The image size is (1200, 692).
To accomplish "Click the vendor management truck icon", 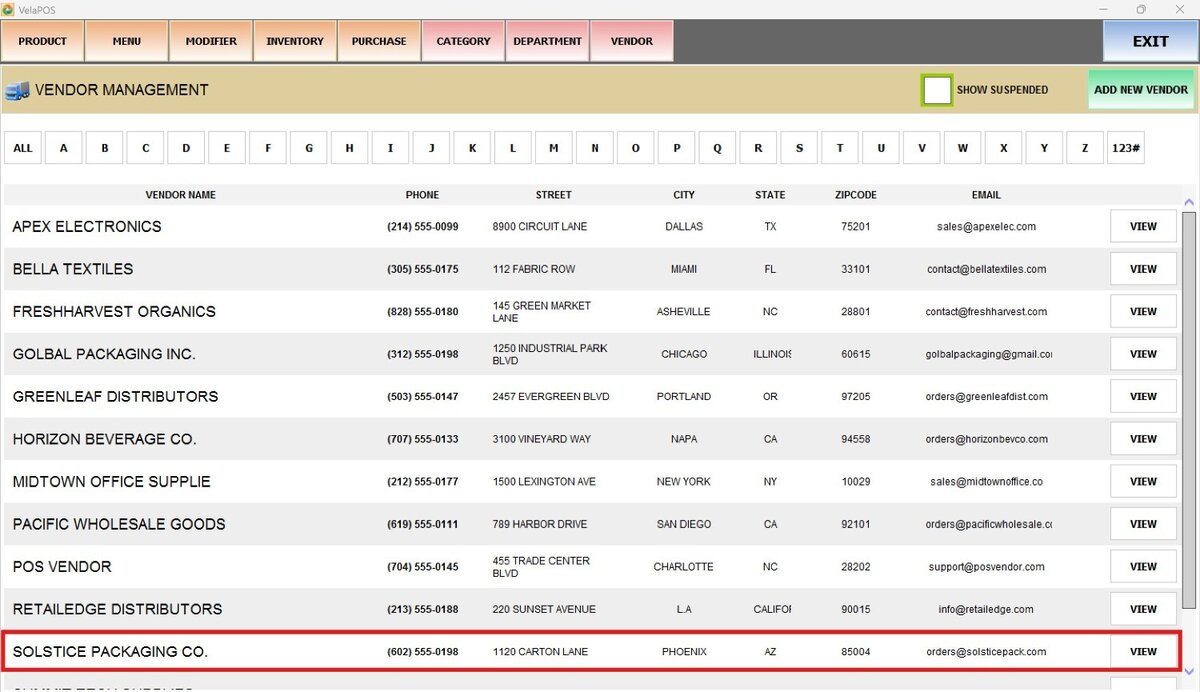I will click(x=17, y=90).
